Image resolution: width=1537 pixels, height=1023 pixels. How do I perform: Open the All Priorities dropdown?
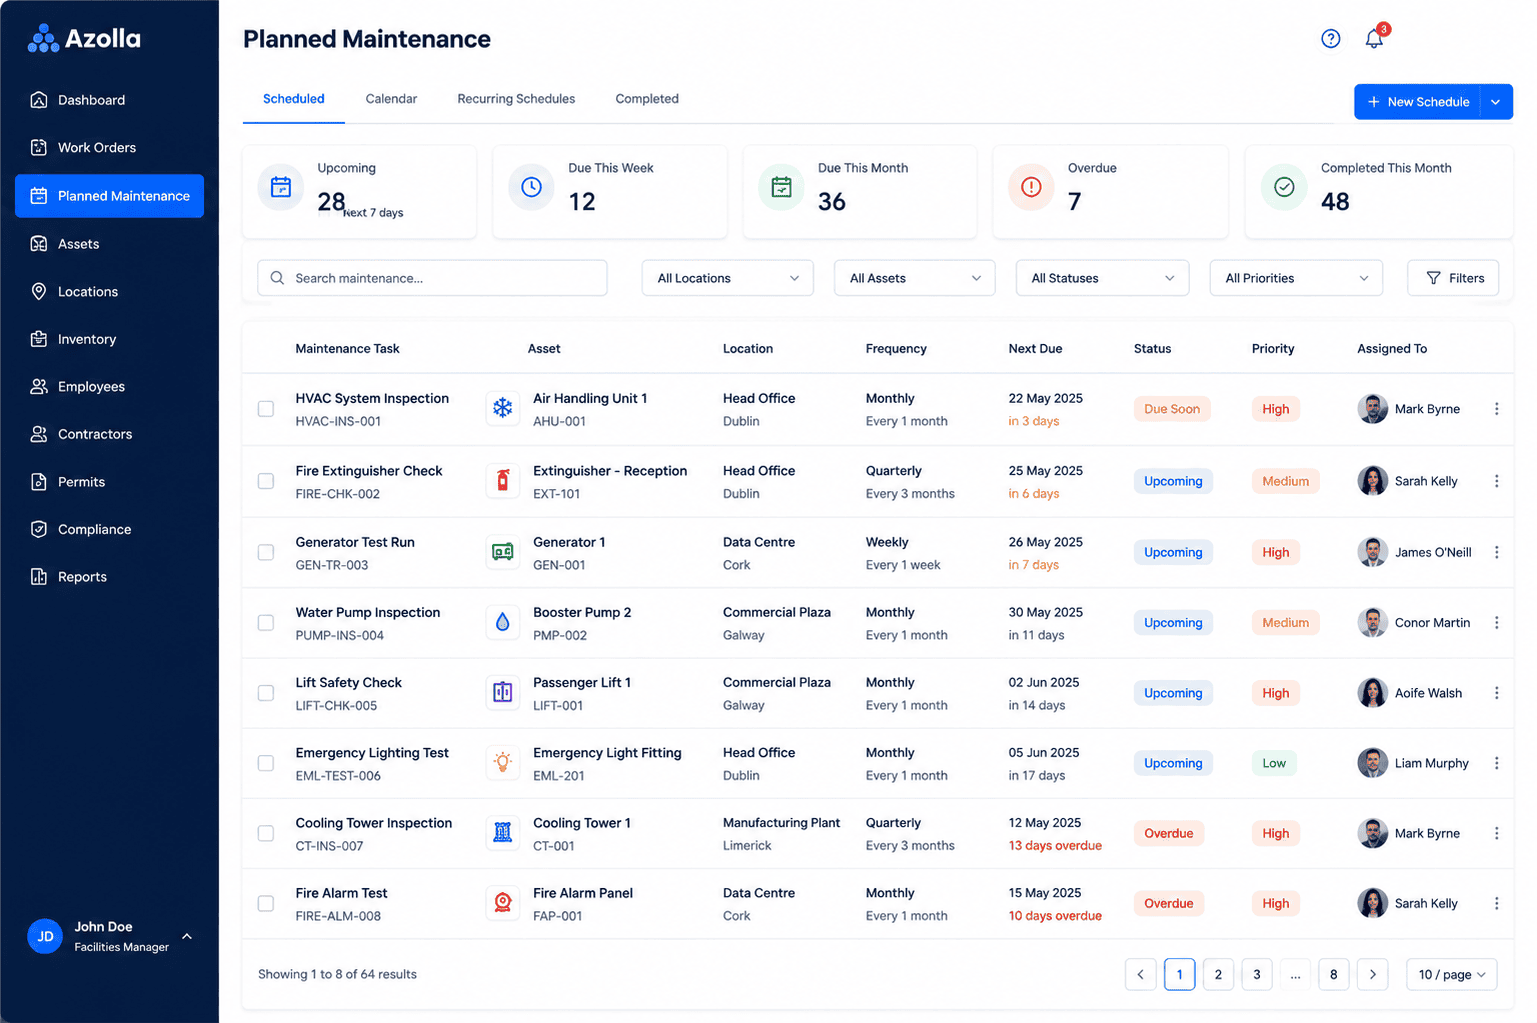(1296, 278)
